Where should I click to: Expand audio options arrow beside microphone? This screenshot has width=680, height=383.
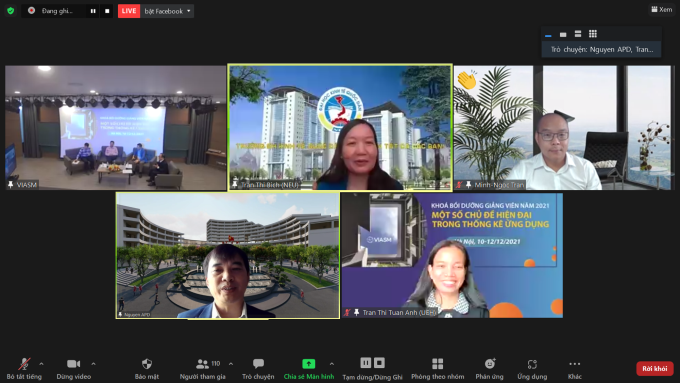click(x=41, y=364)
